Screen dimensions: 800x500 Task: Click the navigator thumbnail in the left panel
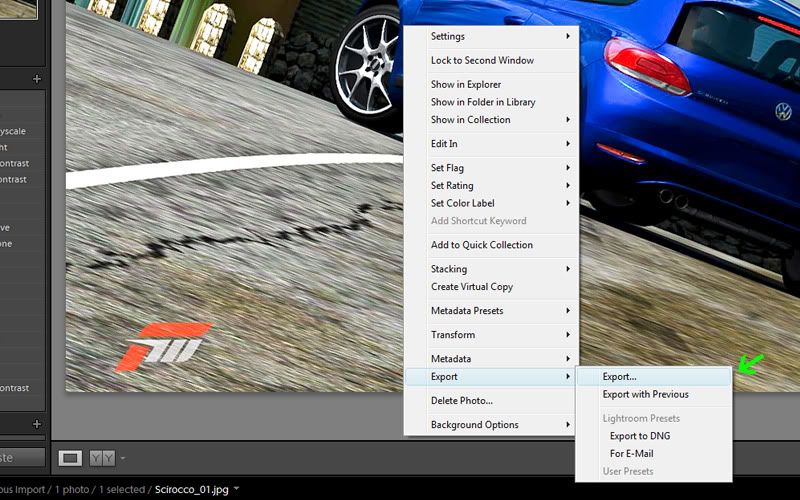(18, 9)
